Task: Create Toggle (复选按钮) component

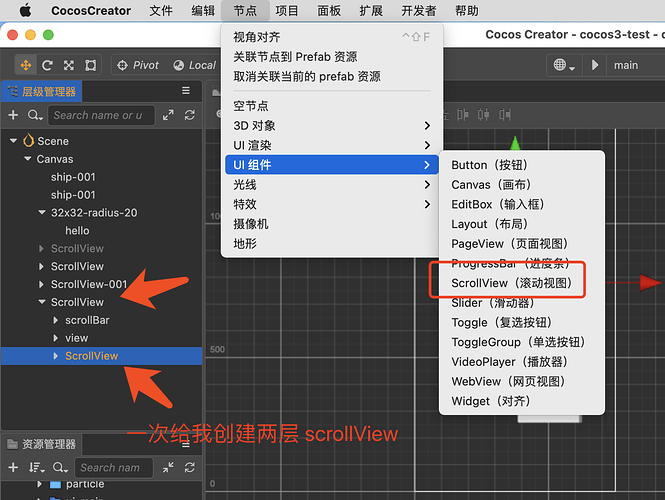Action: click(522, 322)
